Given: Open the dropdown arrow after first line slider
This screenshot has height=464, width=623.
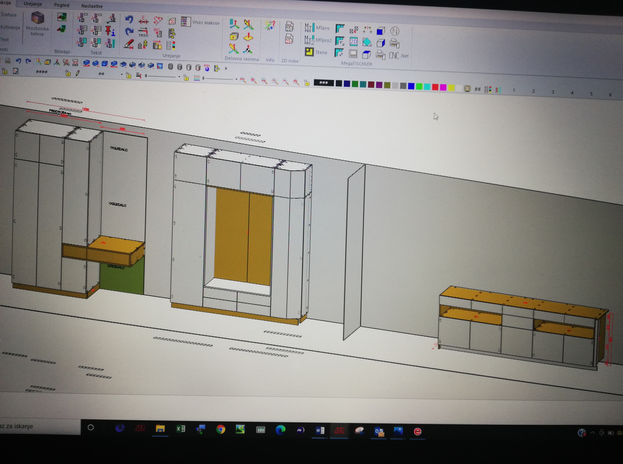Looking at the screenshot, I should 179,77.
